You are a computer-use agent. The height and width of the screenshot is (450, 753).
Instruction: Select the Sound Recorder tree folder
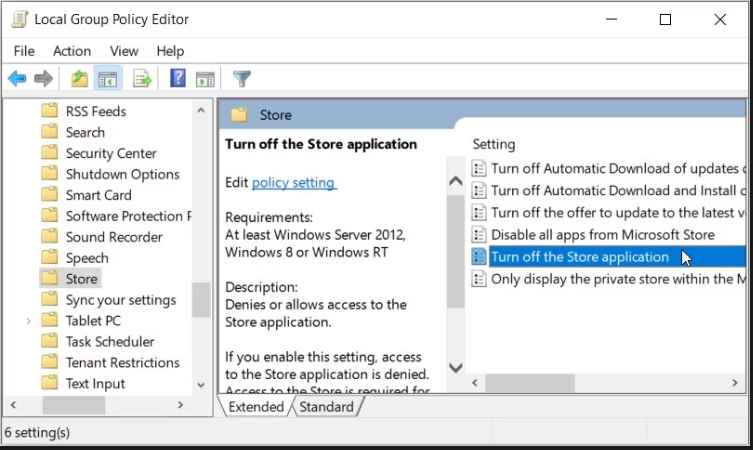click(x=114, y=237)
